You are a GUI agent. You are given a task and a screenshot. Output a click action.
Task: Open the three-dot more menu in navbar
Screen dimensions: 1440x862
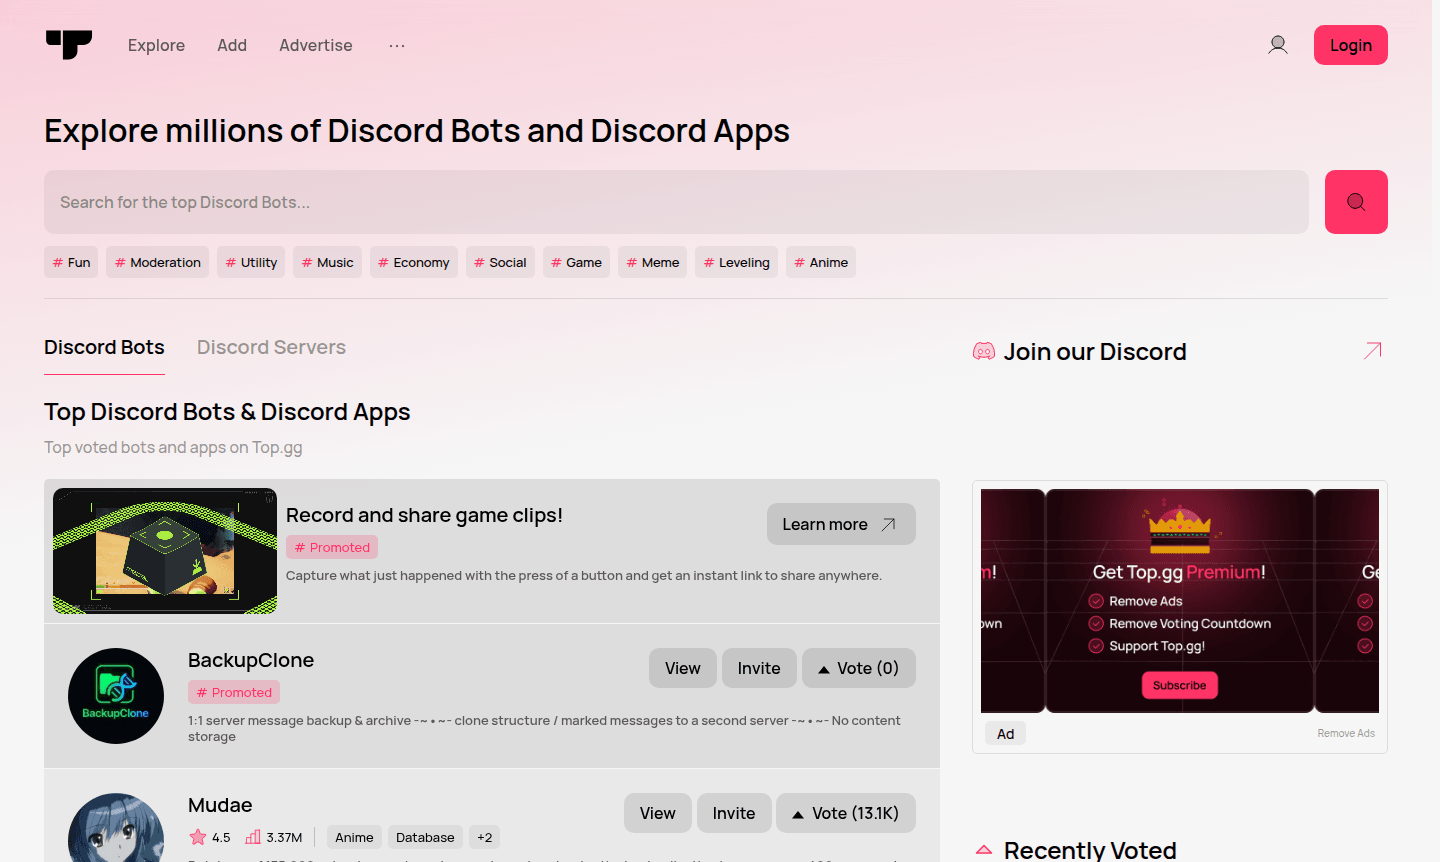(397, 46)
